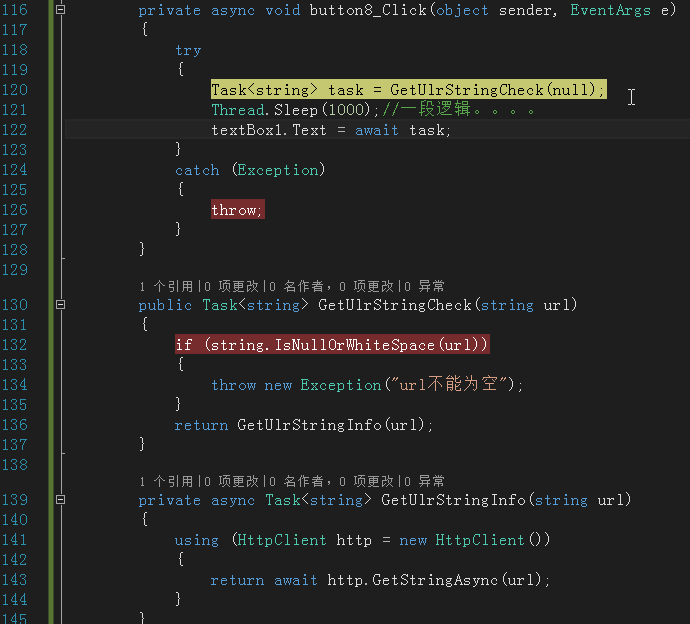Screen dimensions: 690x624
Task: Click line number 120 in margin
Action: [x=15, y=90]
